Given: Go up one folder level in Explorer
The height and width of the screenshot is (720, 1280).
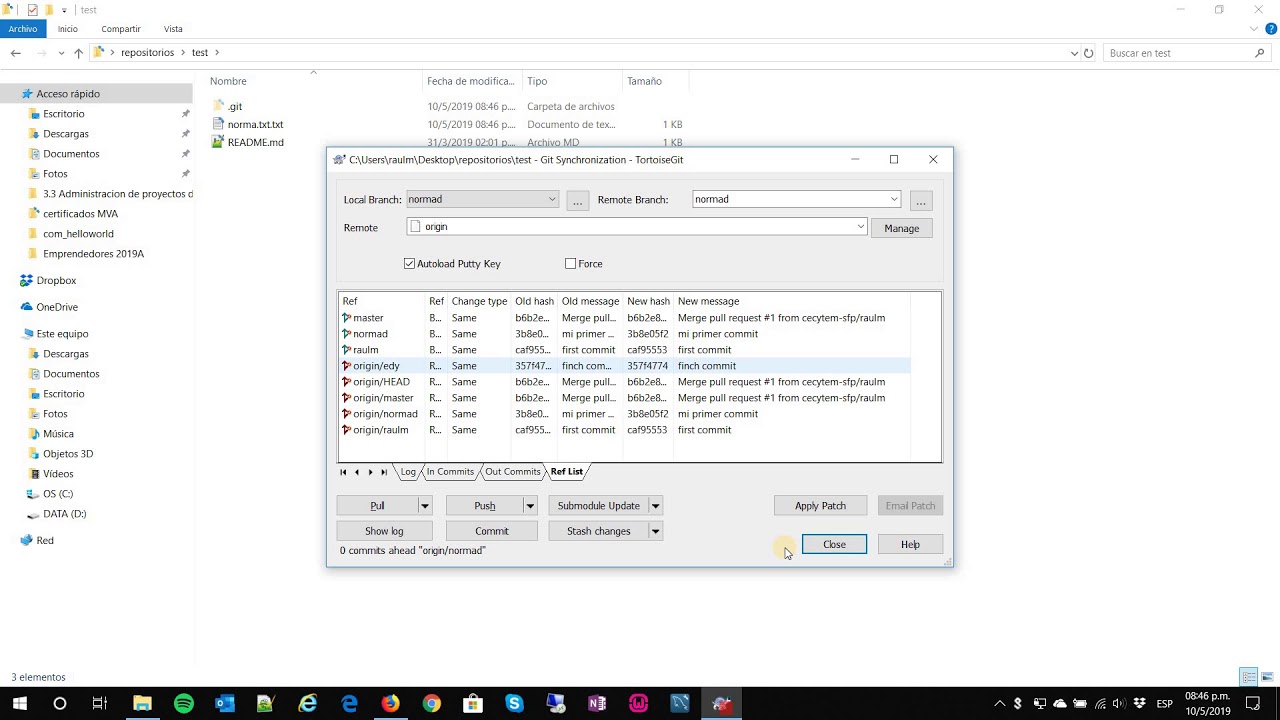Looking at the screenshot, I should tap(78, 53).
